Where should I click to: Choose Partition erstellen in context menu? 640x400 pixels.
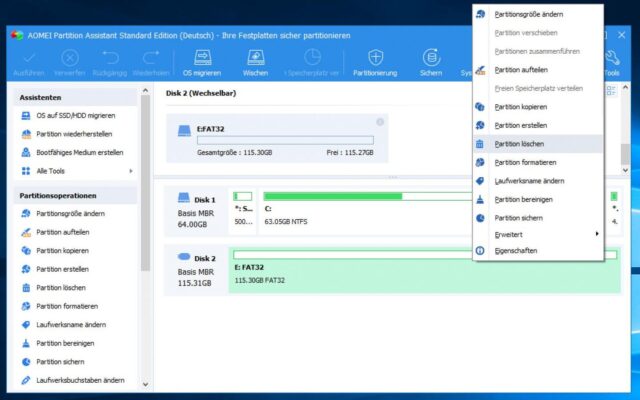(x=538, y=125)
